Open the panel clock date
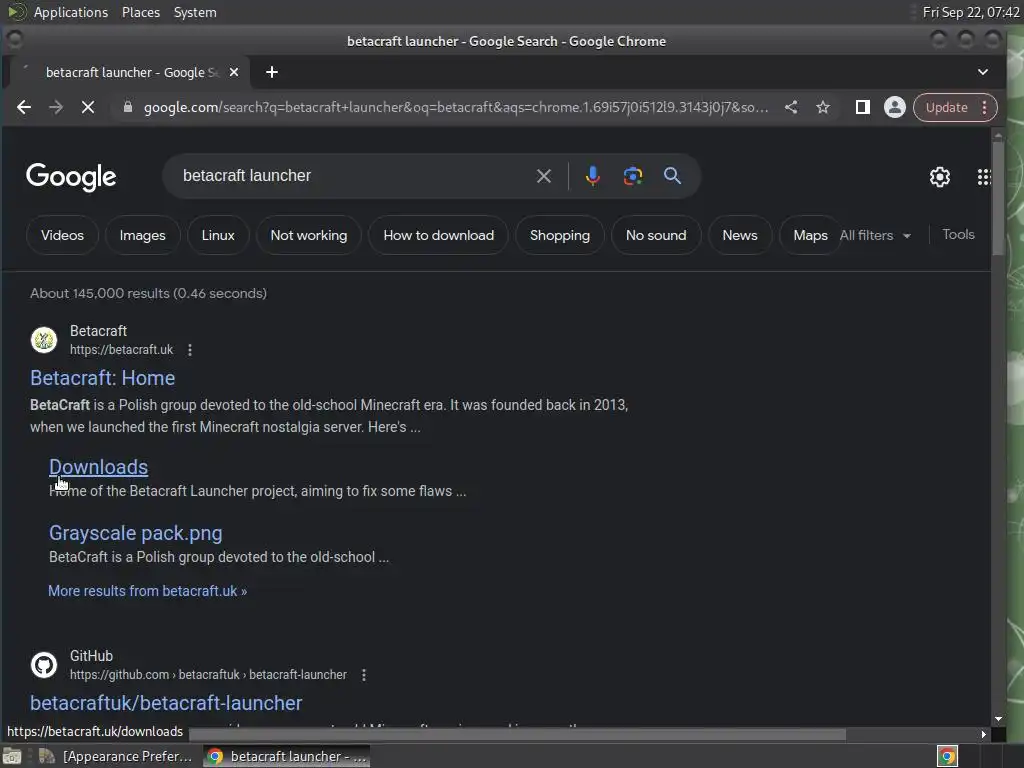The width and height of the screenshot is (1024, 768). [970, 12]
